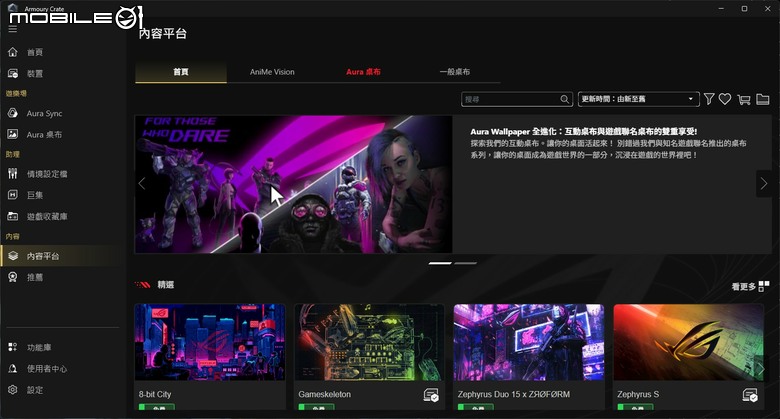
Task: Click the 看更多 grid icon
Action: pos(764,286)
